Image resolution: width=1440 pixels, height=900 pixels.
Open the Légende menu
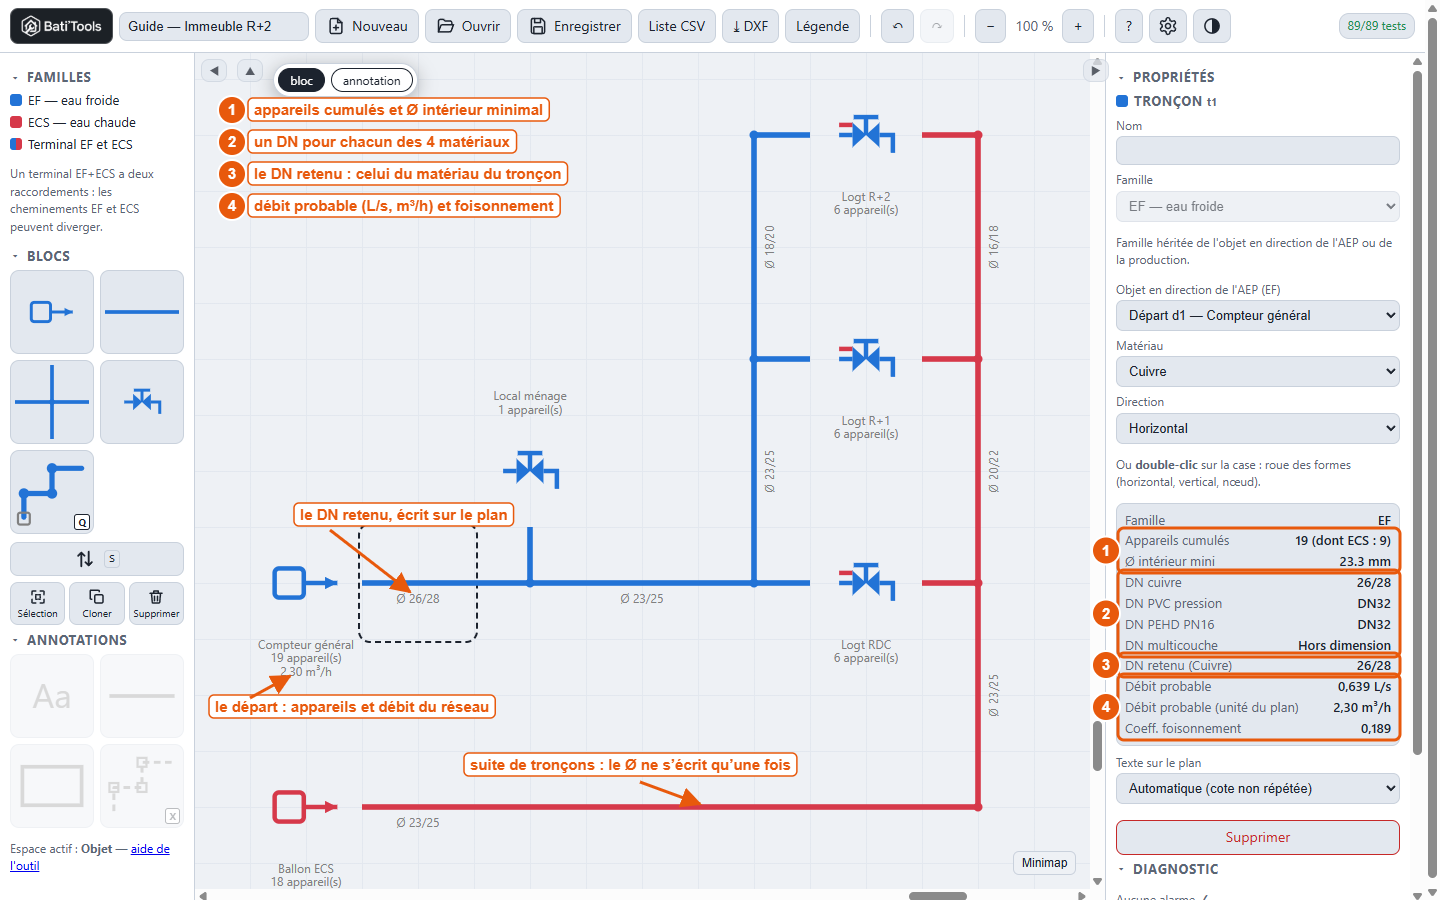pyautogui.click(x=822, y=26)
